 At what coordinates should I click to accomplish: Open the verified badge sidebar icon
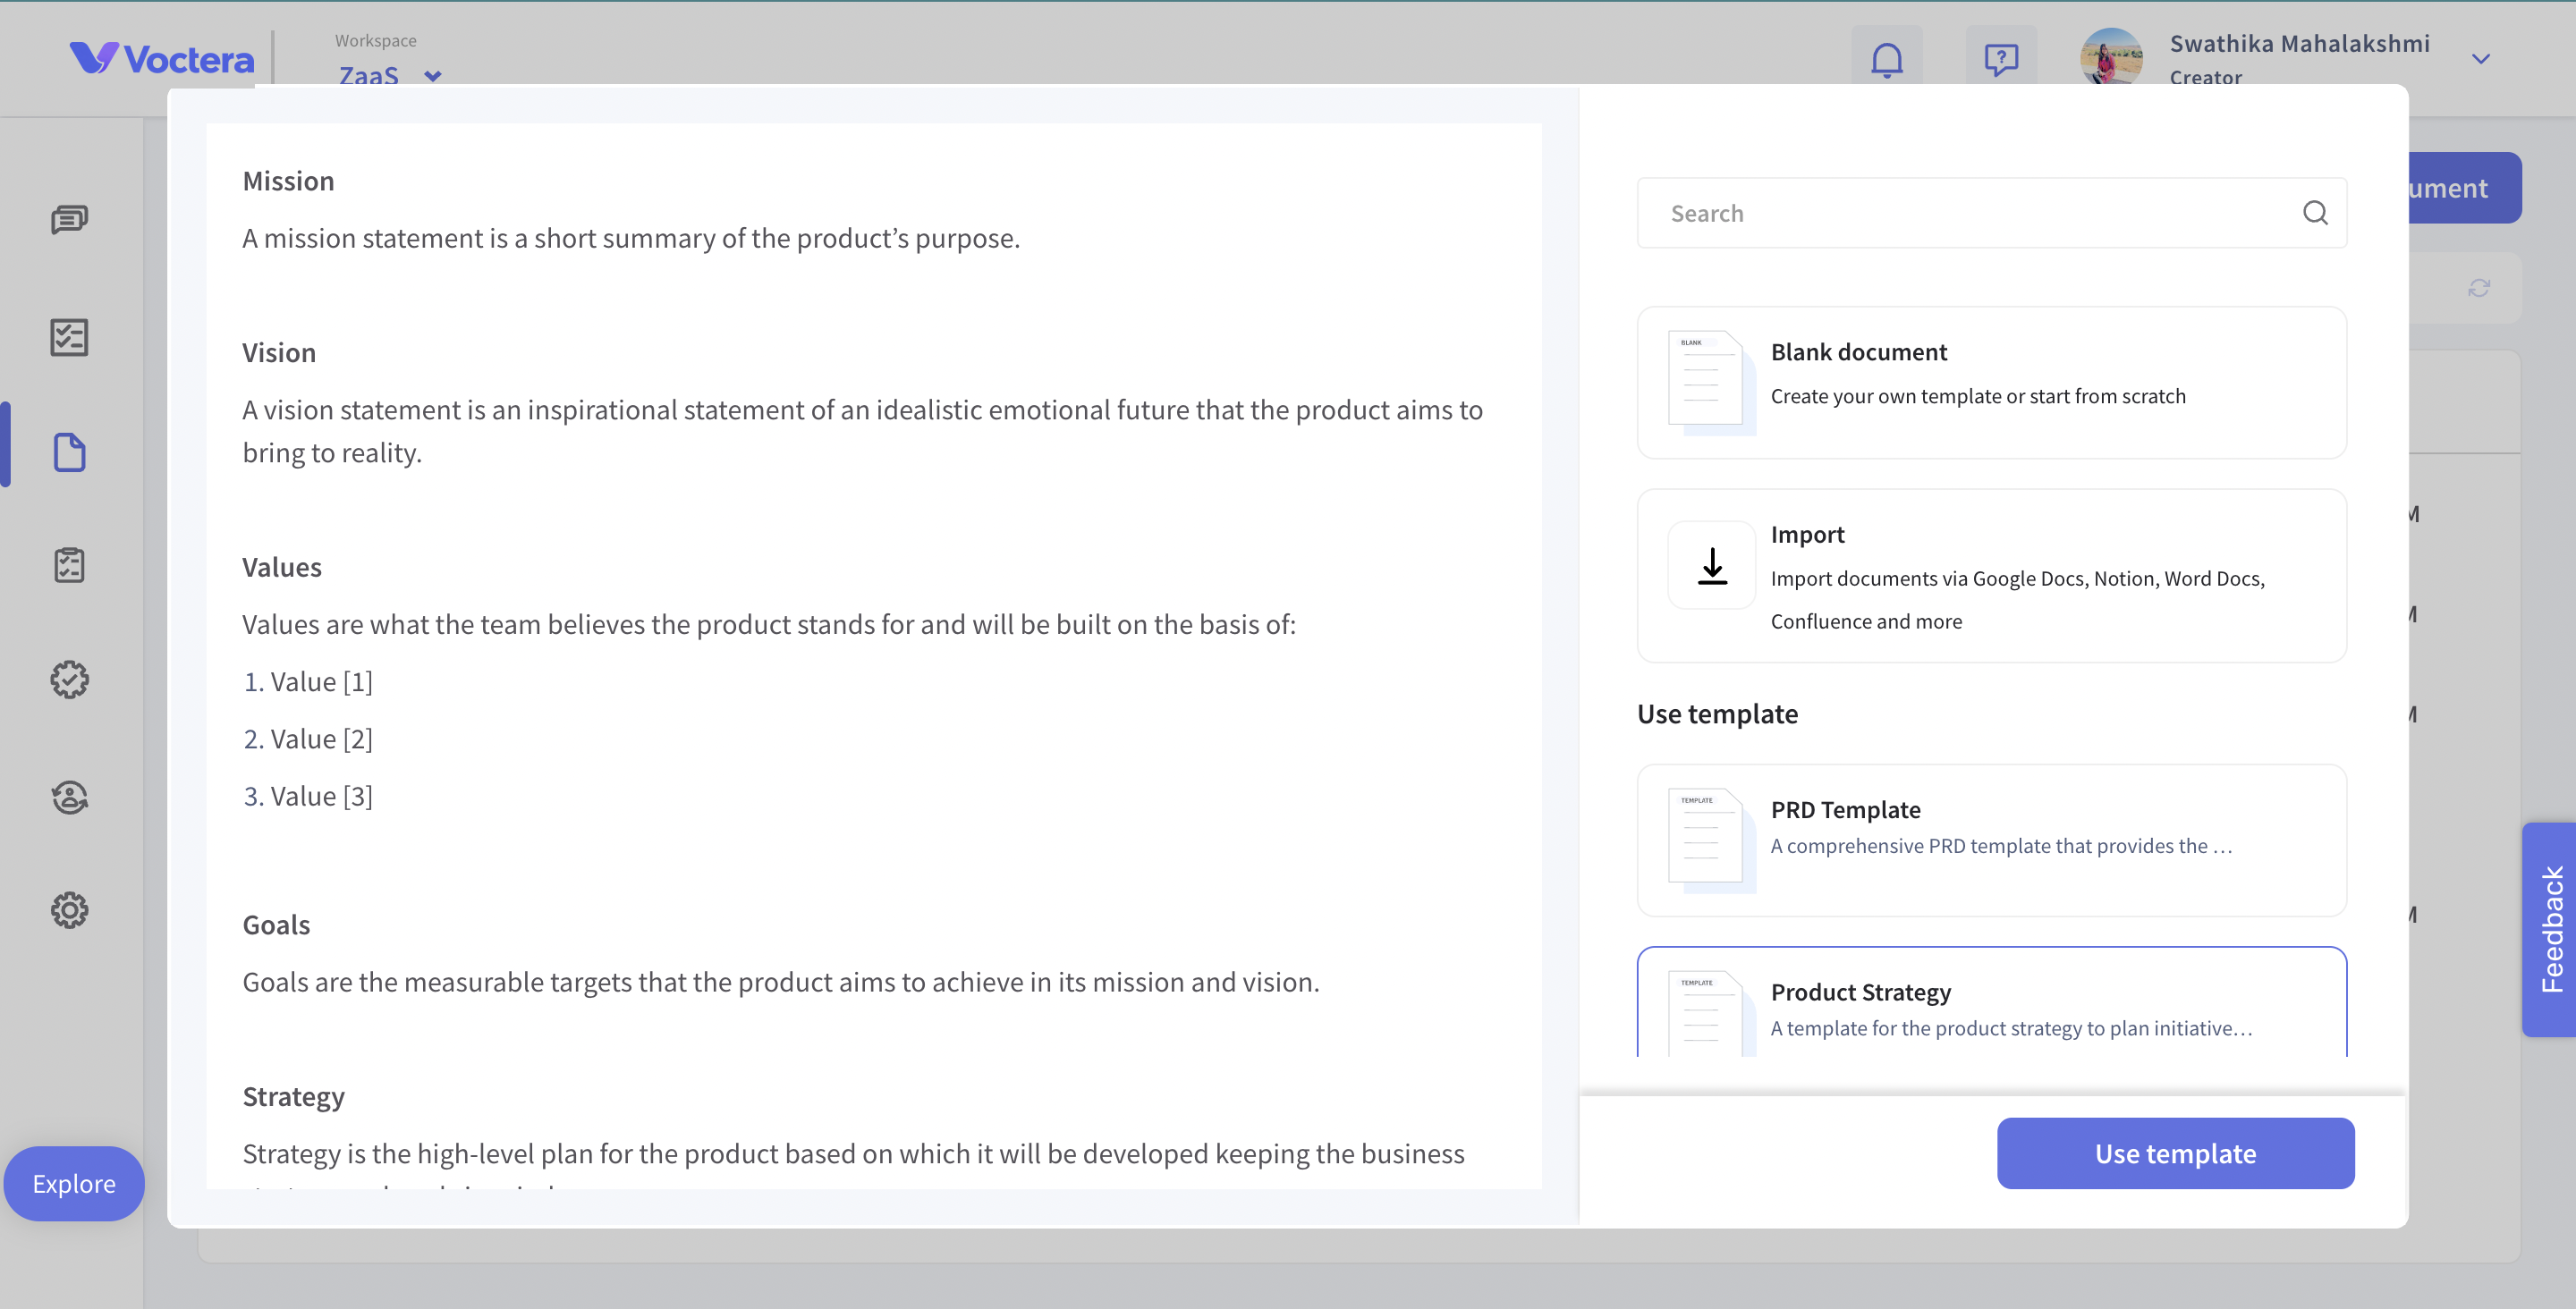pos(69,680)
